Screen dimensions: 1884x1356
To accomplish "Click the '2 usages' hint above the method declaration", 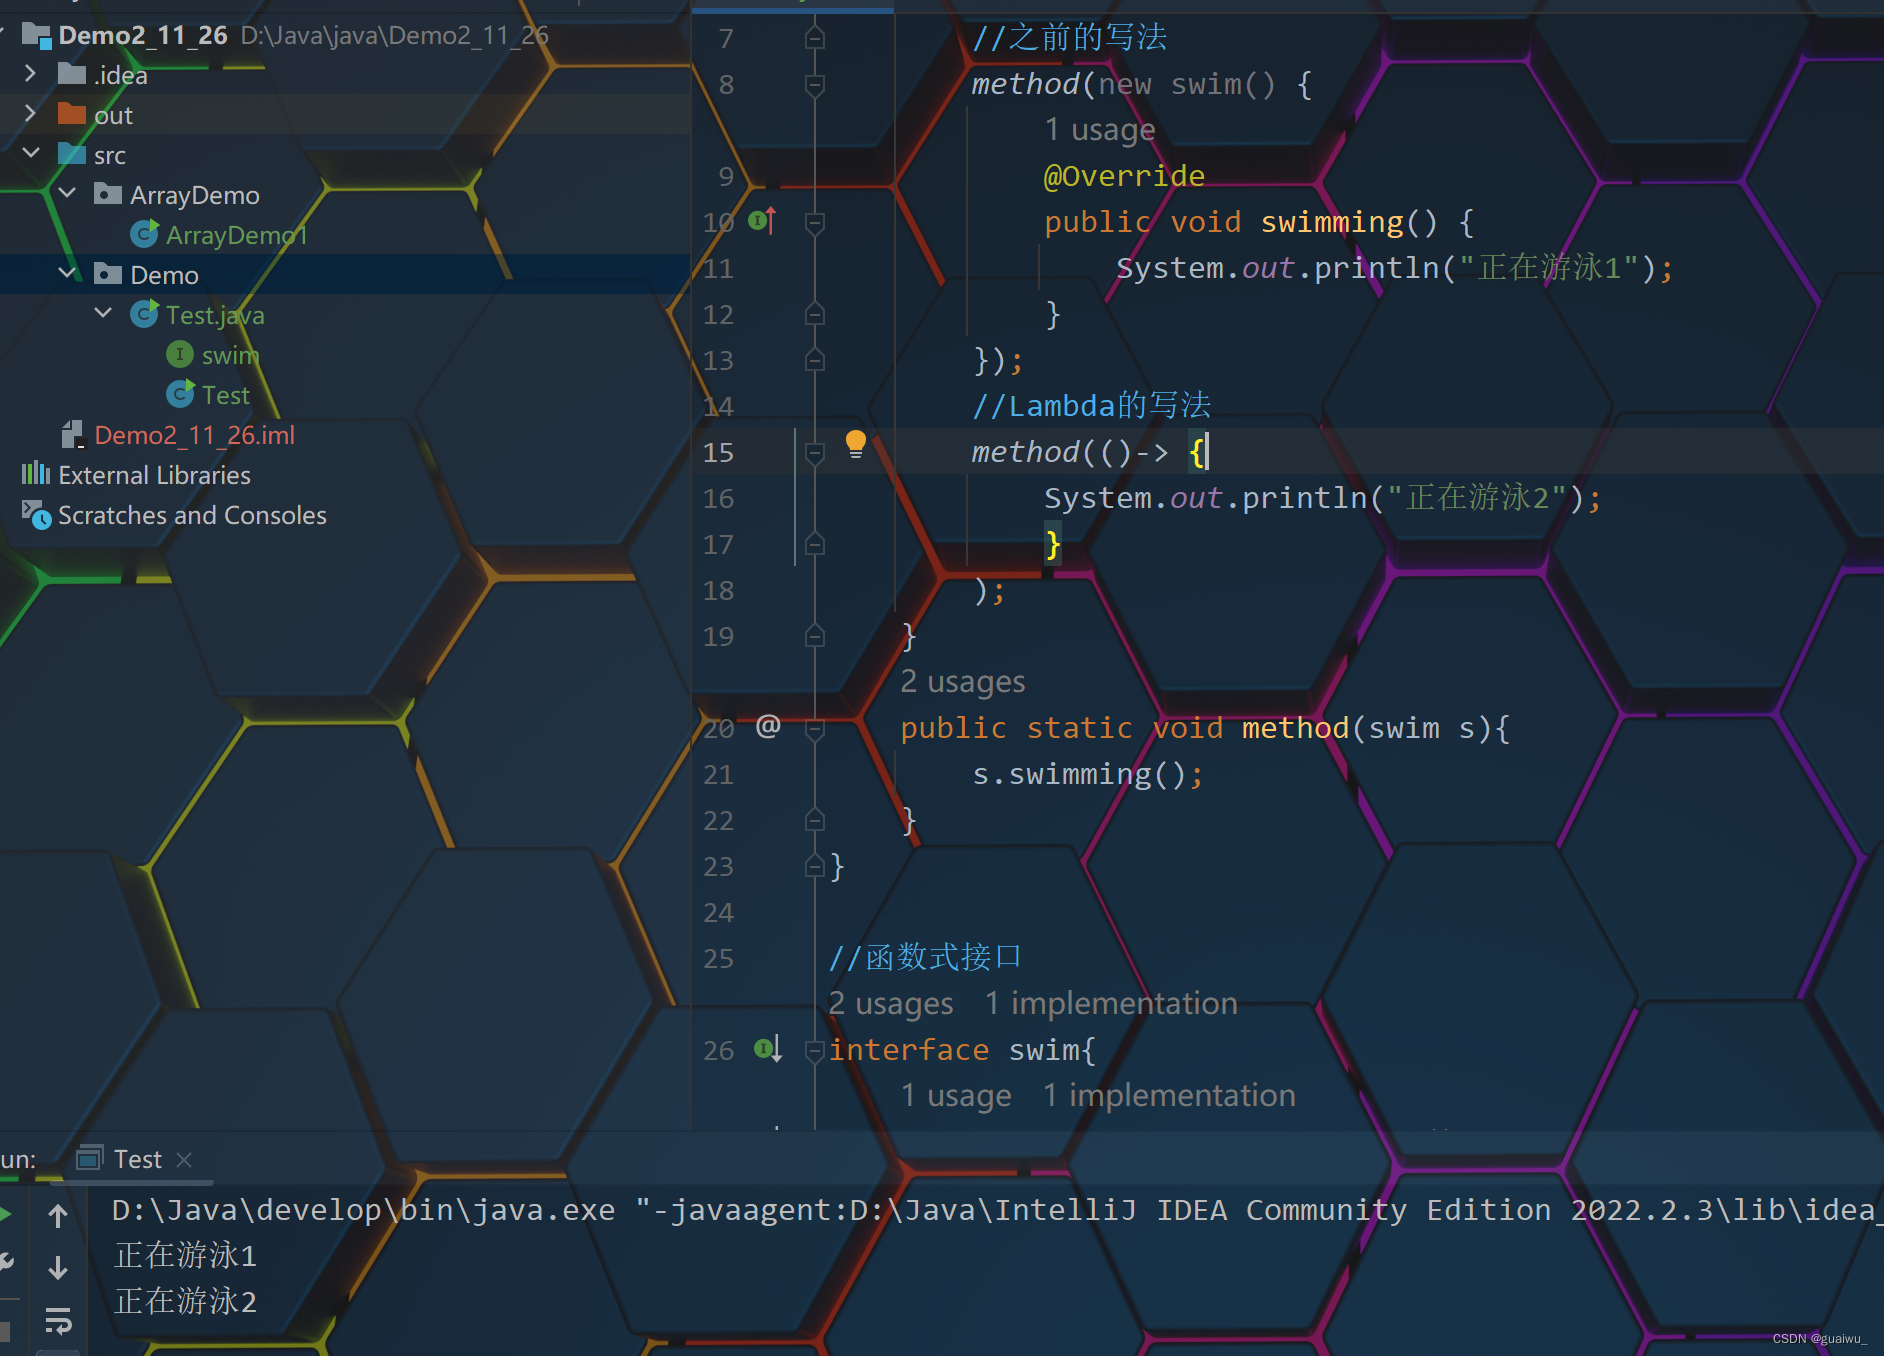I will point(962,681).
